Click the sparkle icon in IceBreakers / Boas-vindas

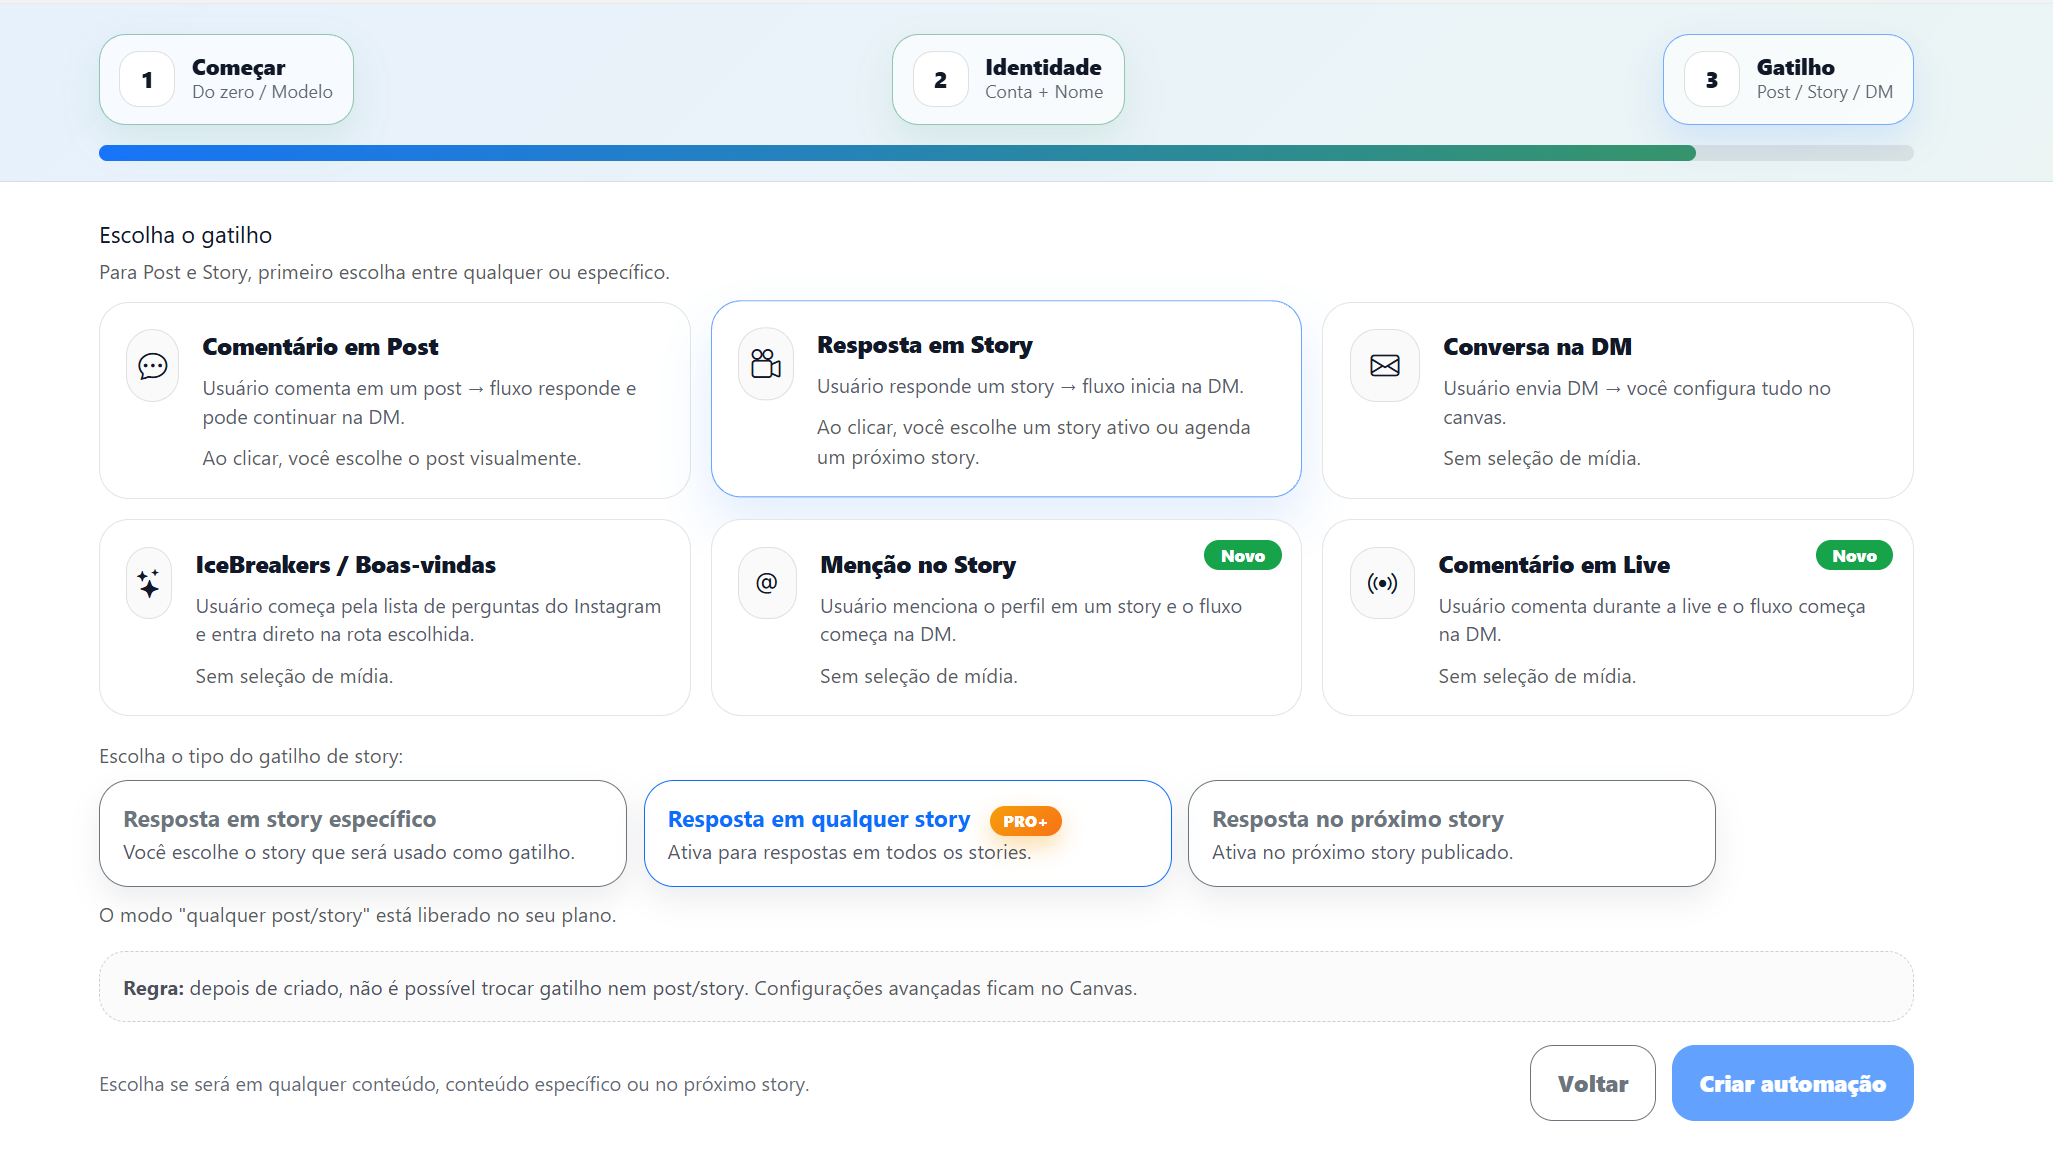click(x=149, y=583)
